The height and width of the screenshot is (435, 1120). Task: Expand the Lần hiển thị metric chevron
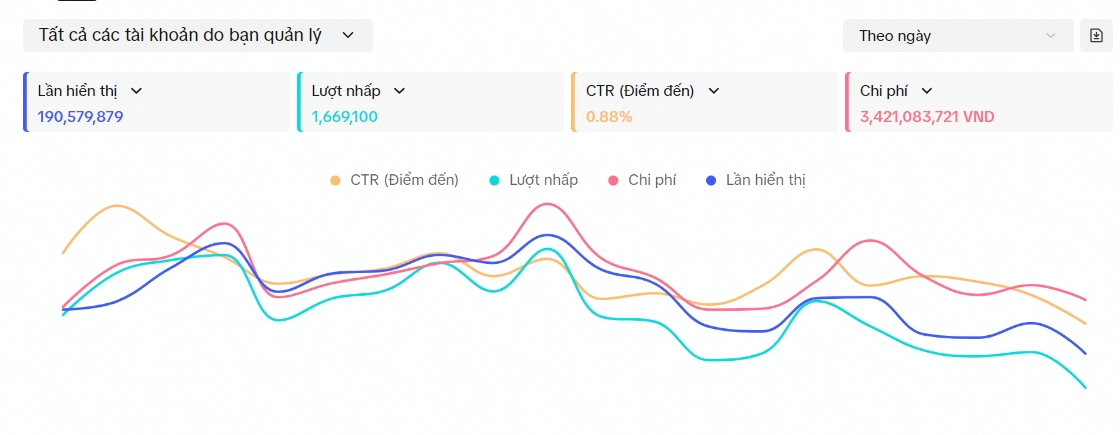[x=136, y=91]
